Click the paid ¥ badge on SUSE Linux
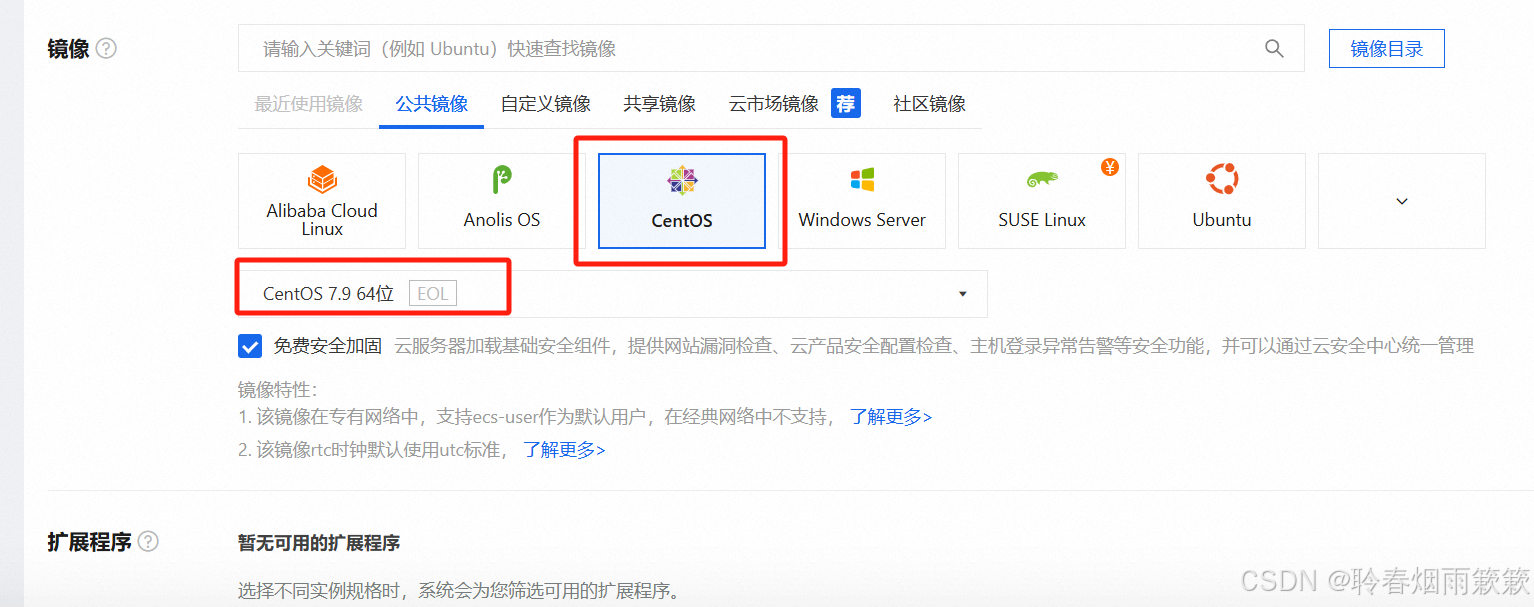This screenshot has width=1534, height=607. tap(1110, 167)
